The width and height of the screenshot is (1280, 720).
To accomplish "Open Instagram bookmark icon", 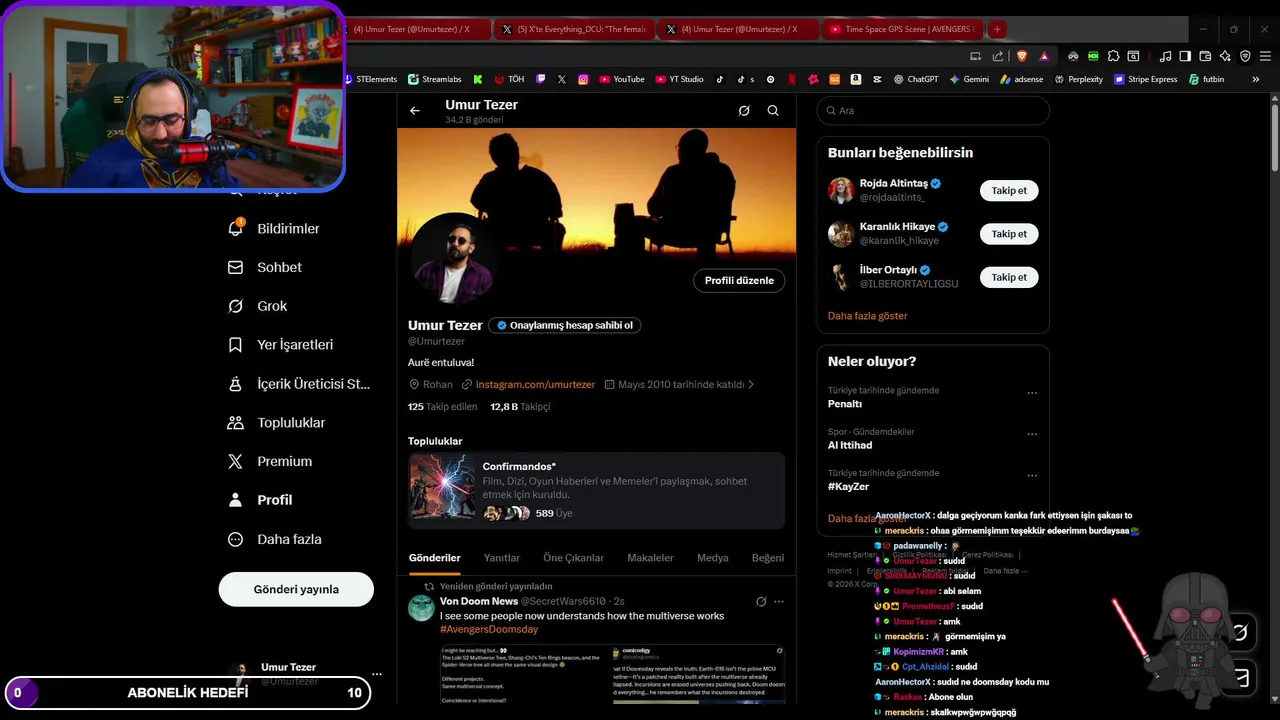I will tap(583, 79).
